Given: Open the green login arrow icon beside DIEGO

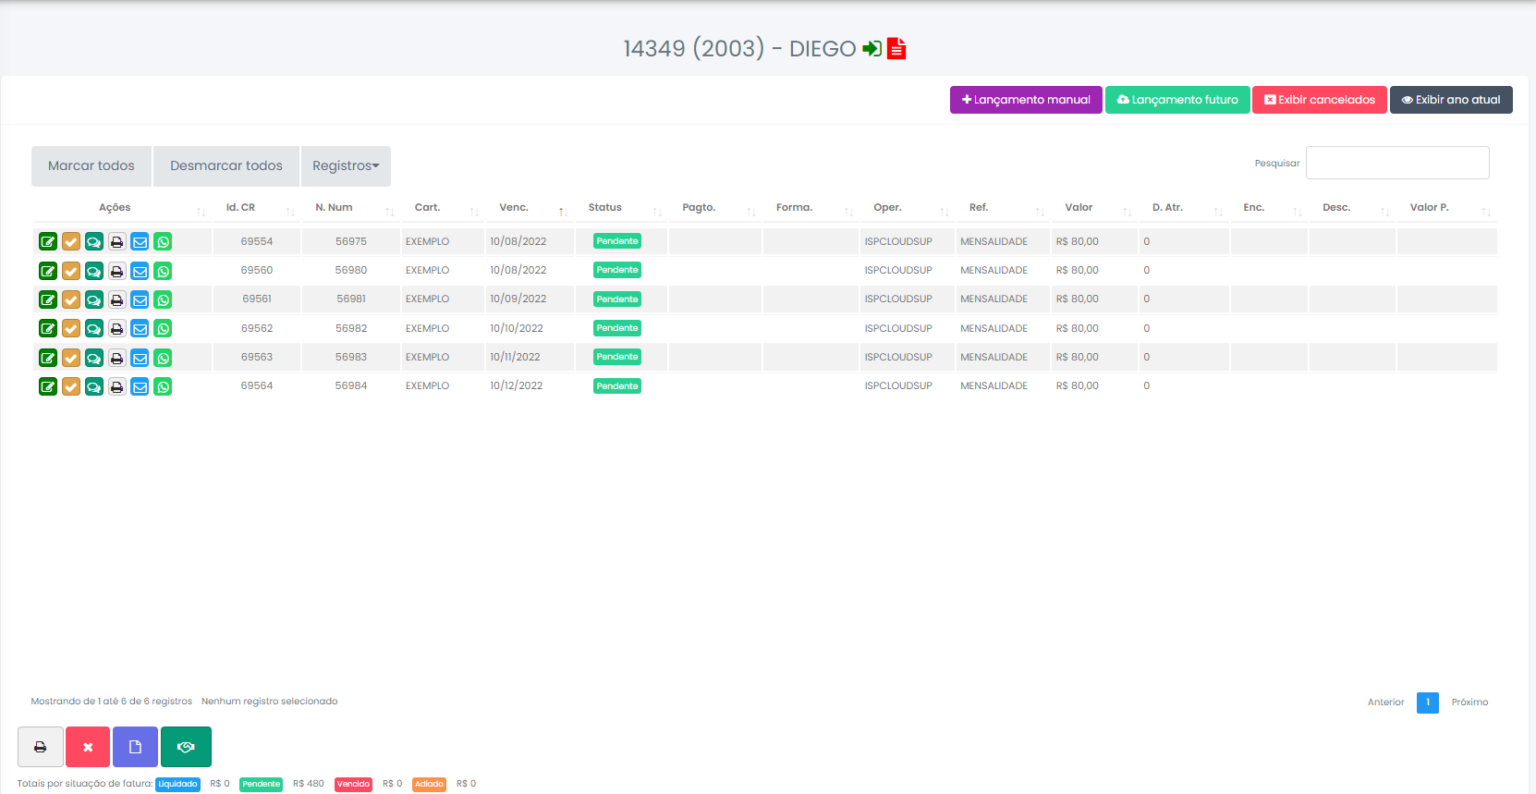Looking at the screenshot, I should 869,48.
